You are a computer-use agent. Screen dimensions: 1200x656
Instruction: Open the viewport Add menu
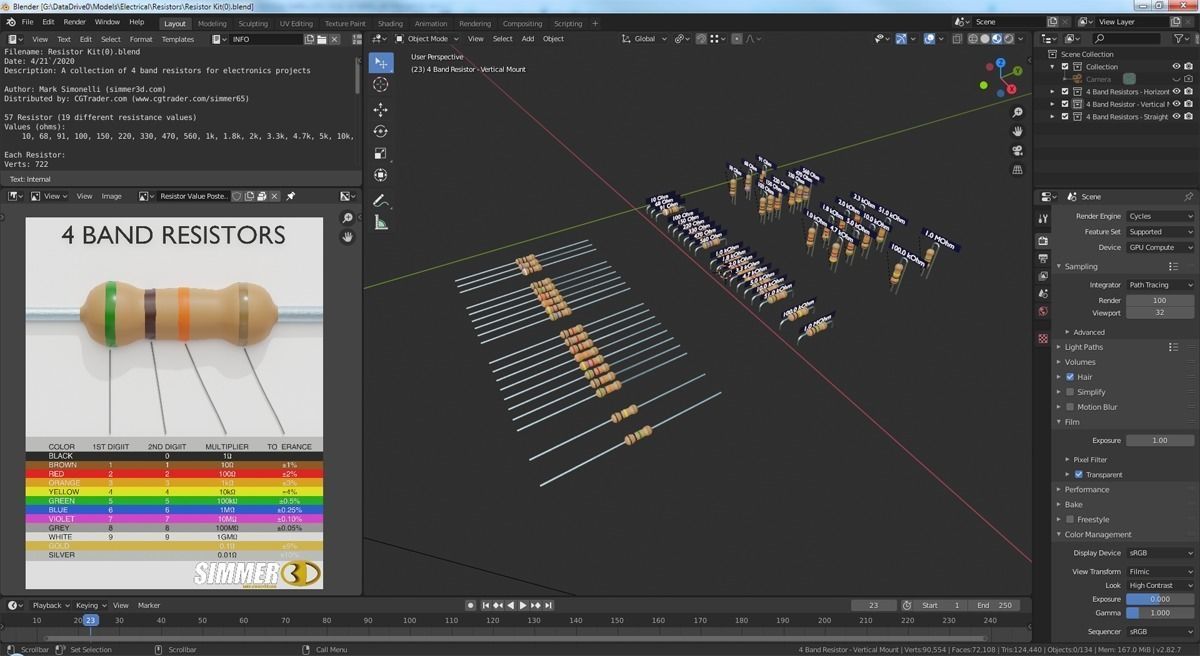tap(527, 39)
